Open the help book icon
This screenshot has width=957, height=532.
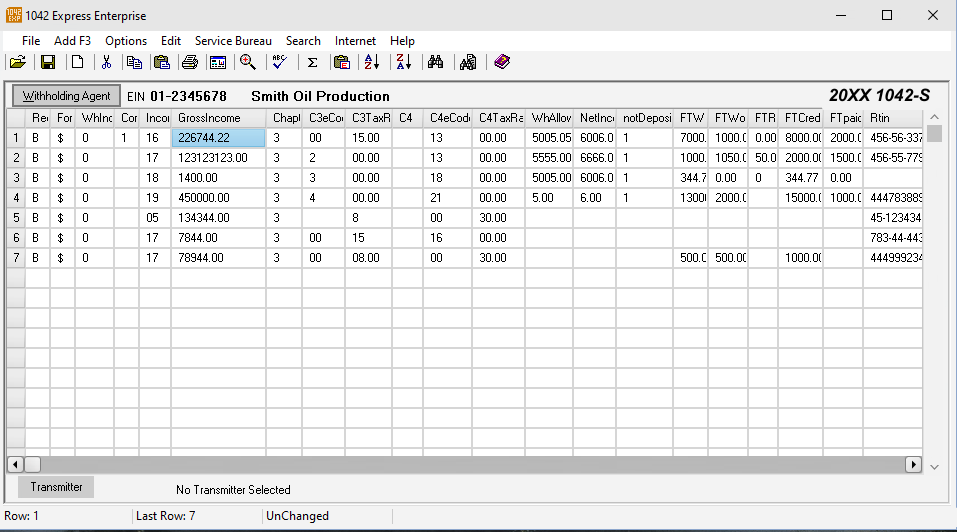(502, 62)
